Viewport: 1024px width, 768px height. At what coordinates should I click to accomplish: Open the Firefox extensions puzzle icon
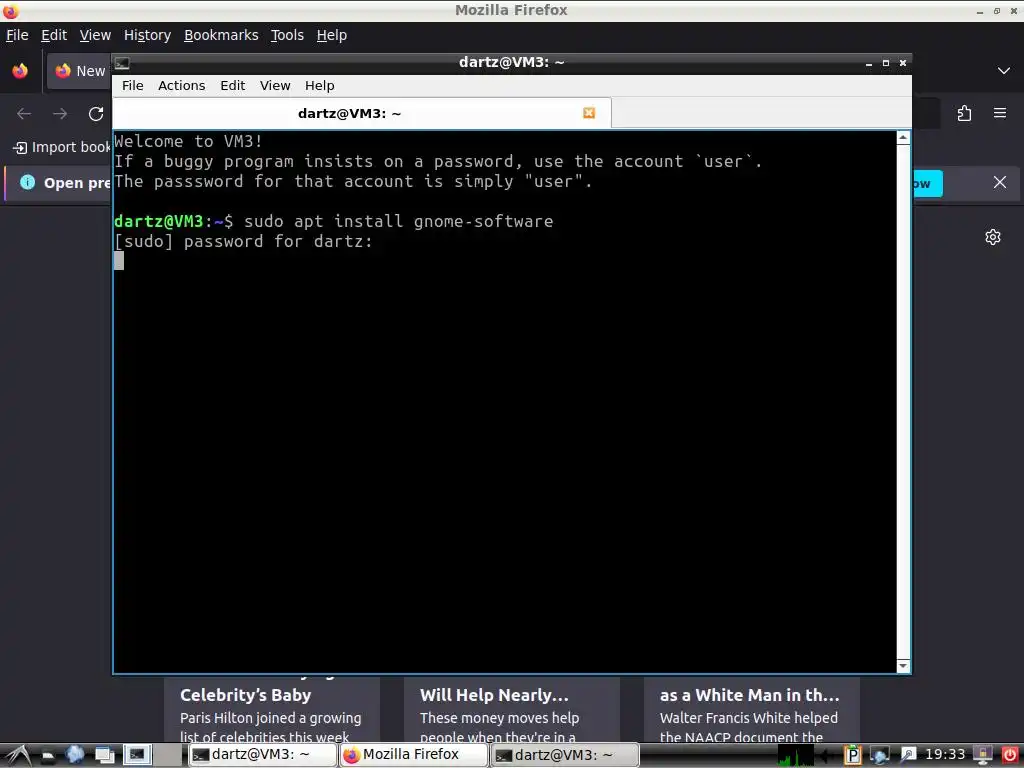click(964, 114)
